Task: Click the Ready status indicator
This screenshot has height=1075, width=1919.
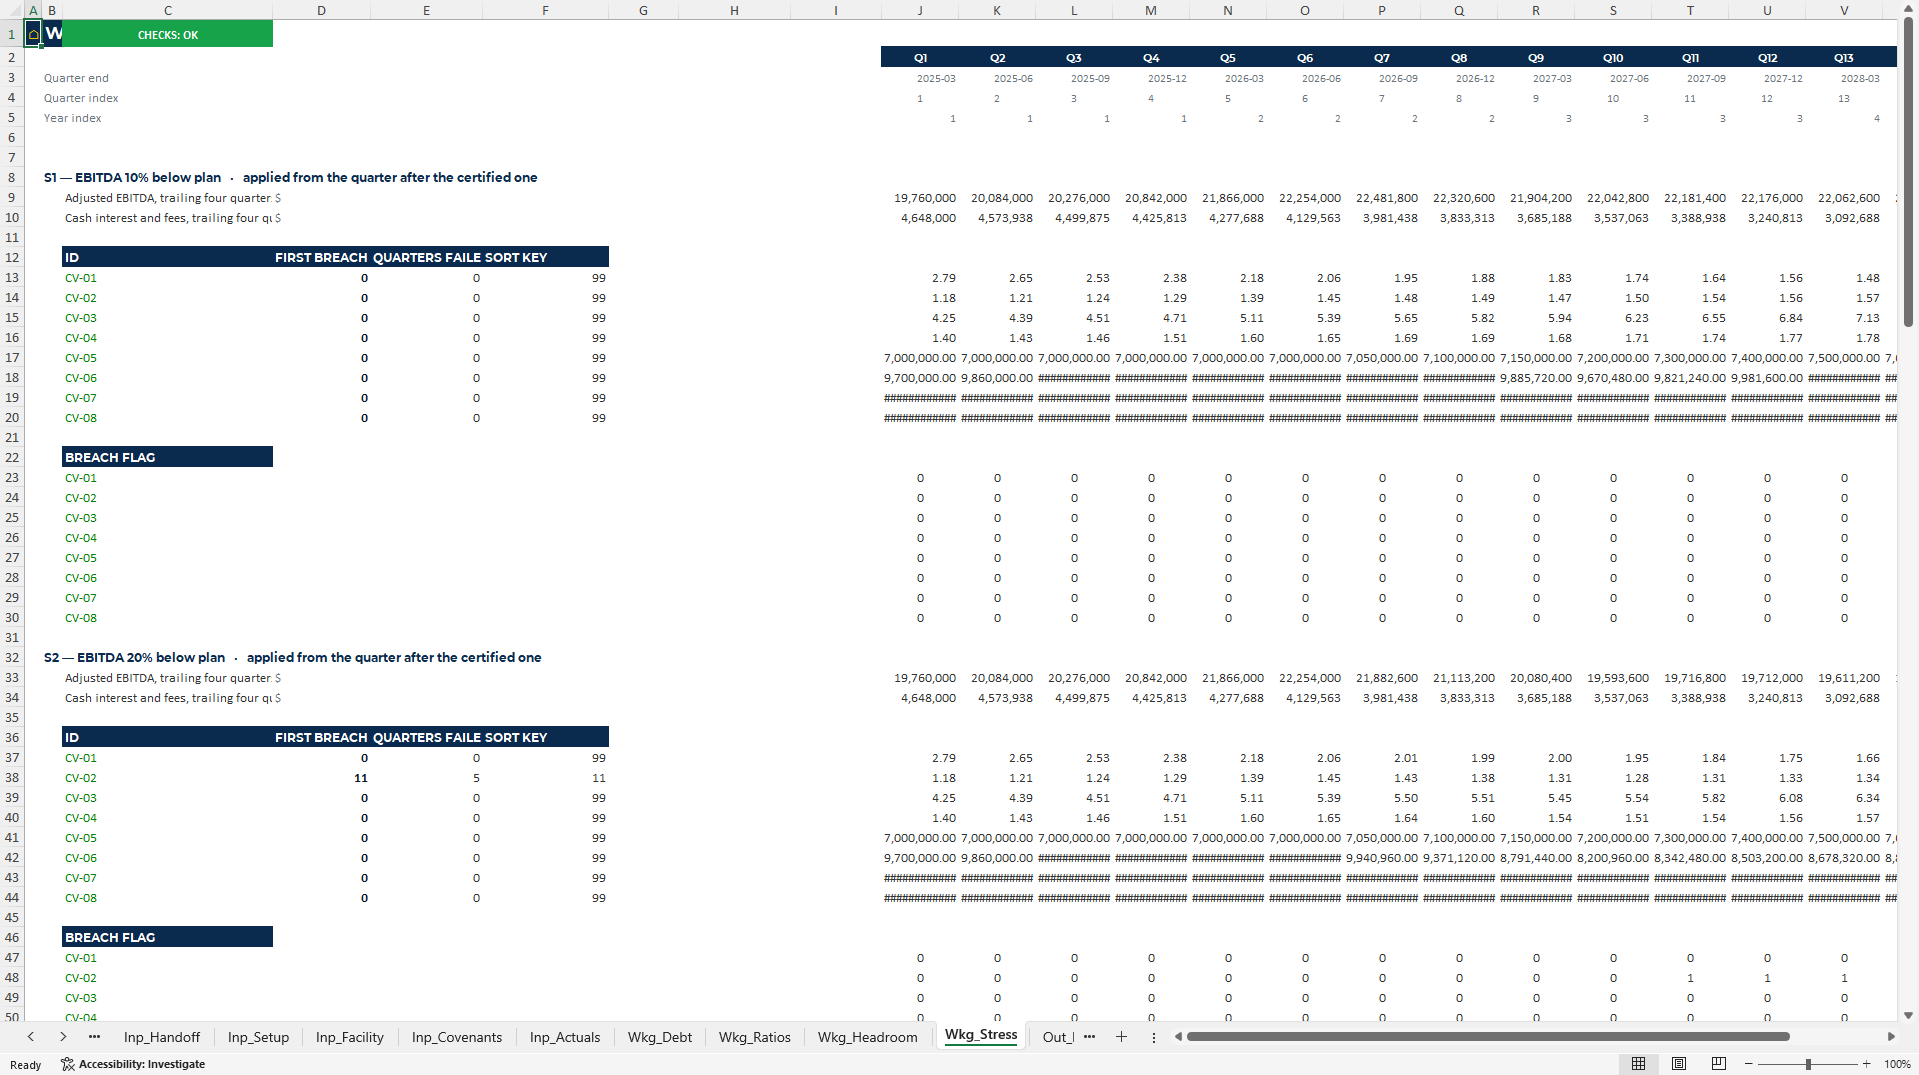Action: [25, 1065]
